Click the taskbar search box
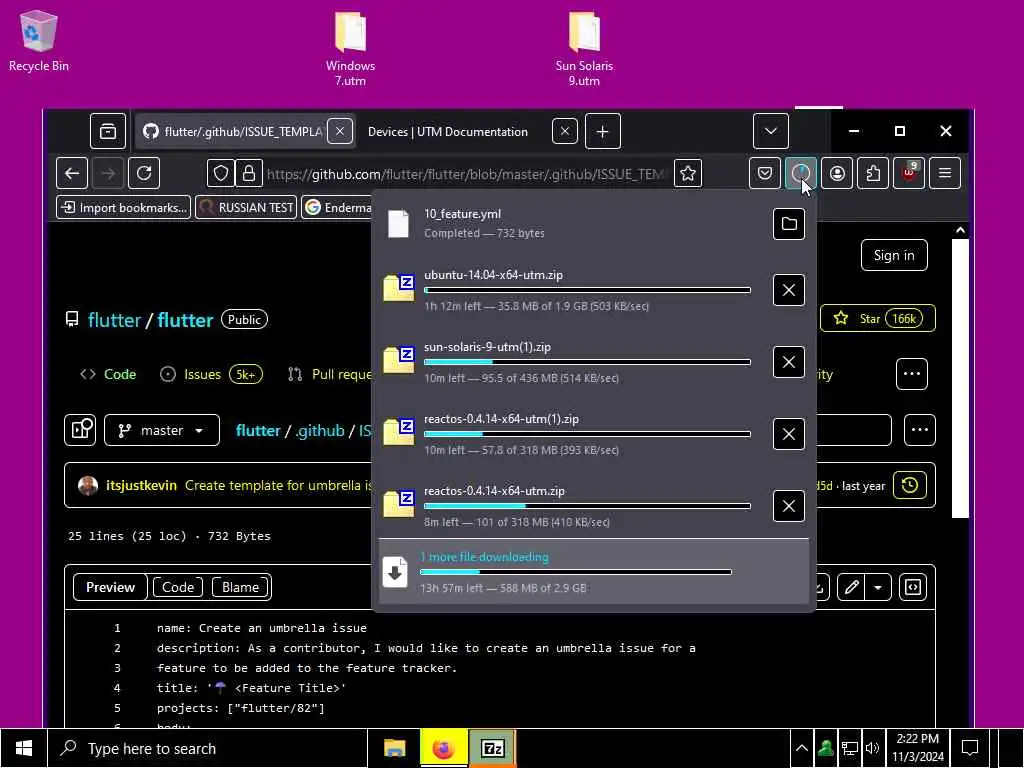The width and height of the screenshot is (1024, 768). [208, 748]
